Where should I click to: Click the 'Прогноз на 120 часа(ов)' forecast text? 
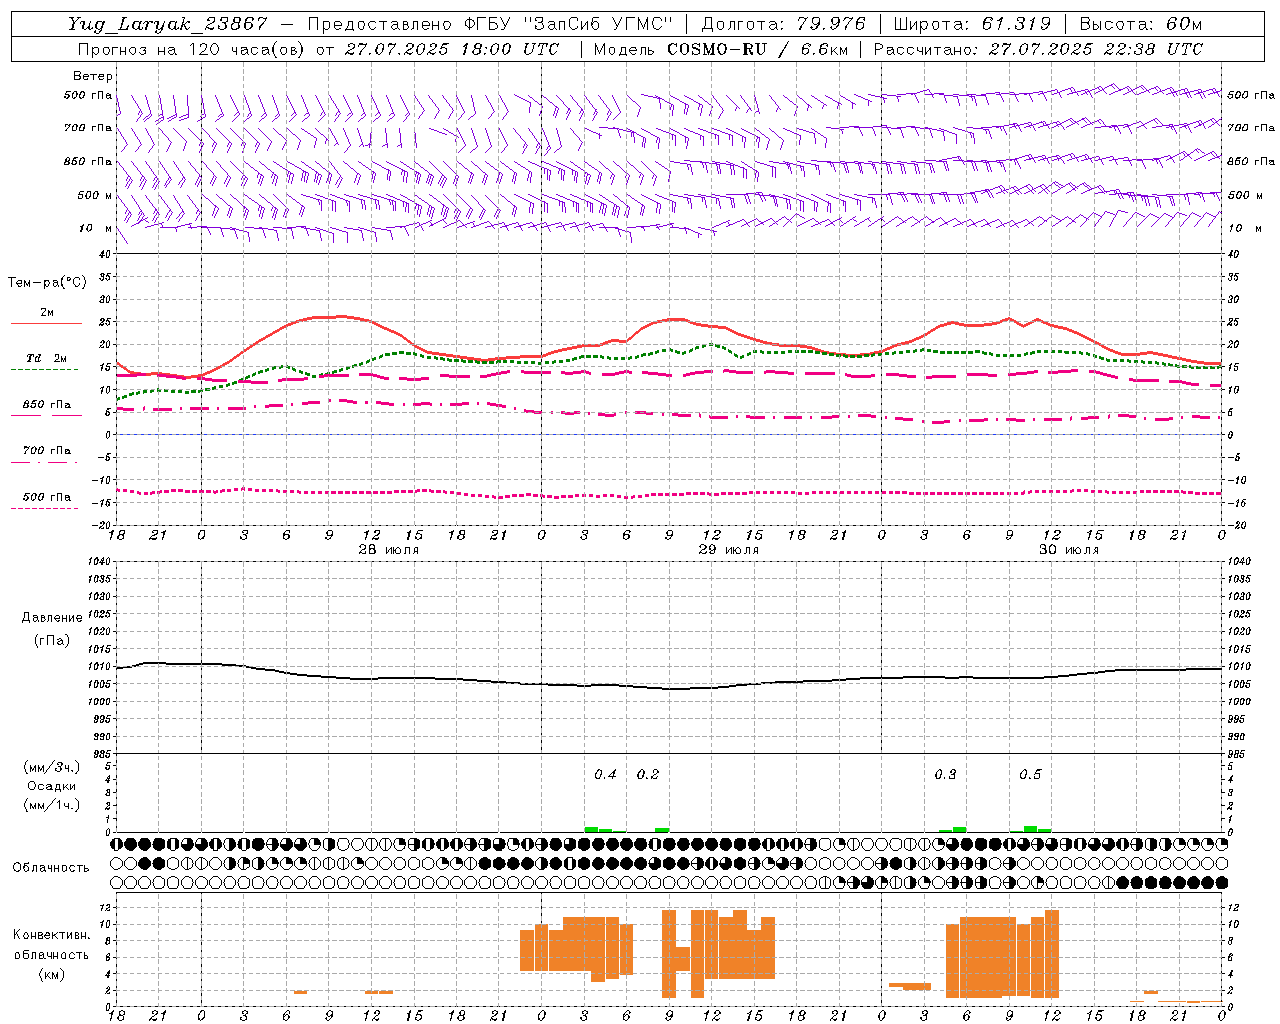191,49
